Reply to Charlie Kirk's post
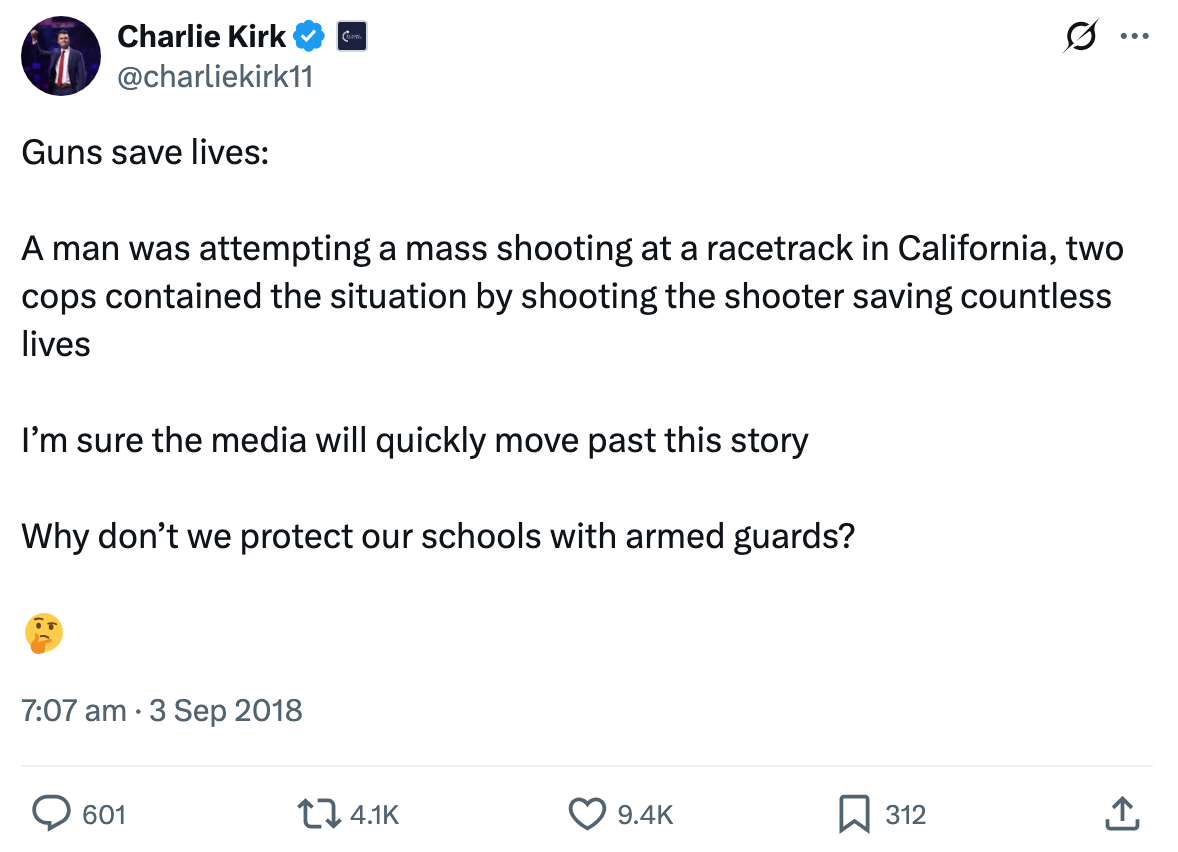 52,814
